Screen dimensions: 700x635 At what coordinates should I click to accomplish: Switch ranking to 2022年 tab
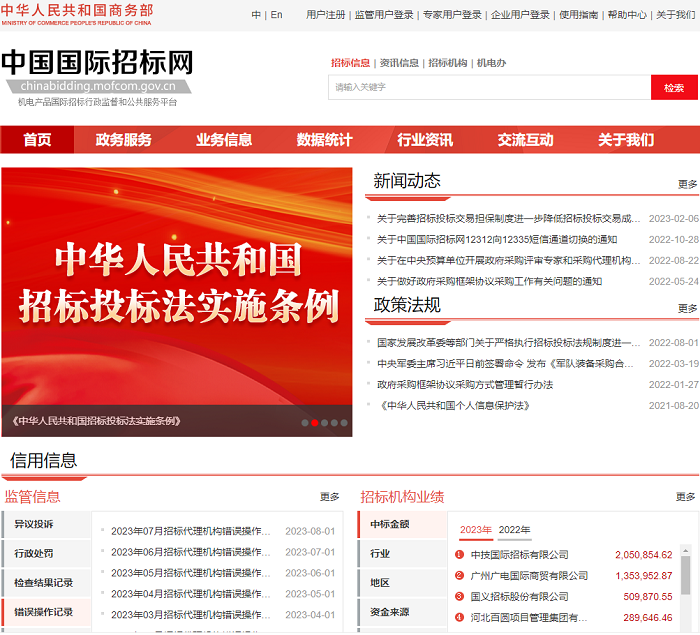pos(514,530)
